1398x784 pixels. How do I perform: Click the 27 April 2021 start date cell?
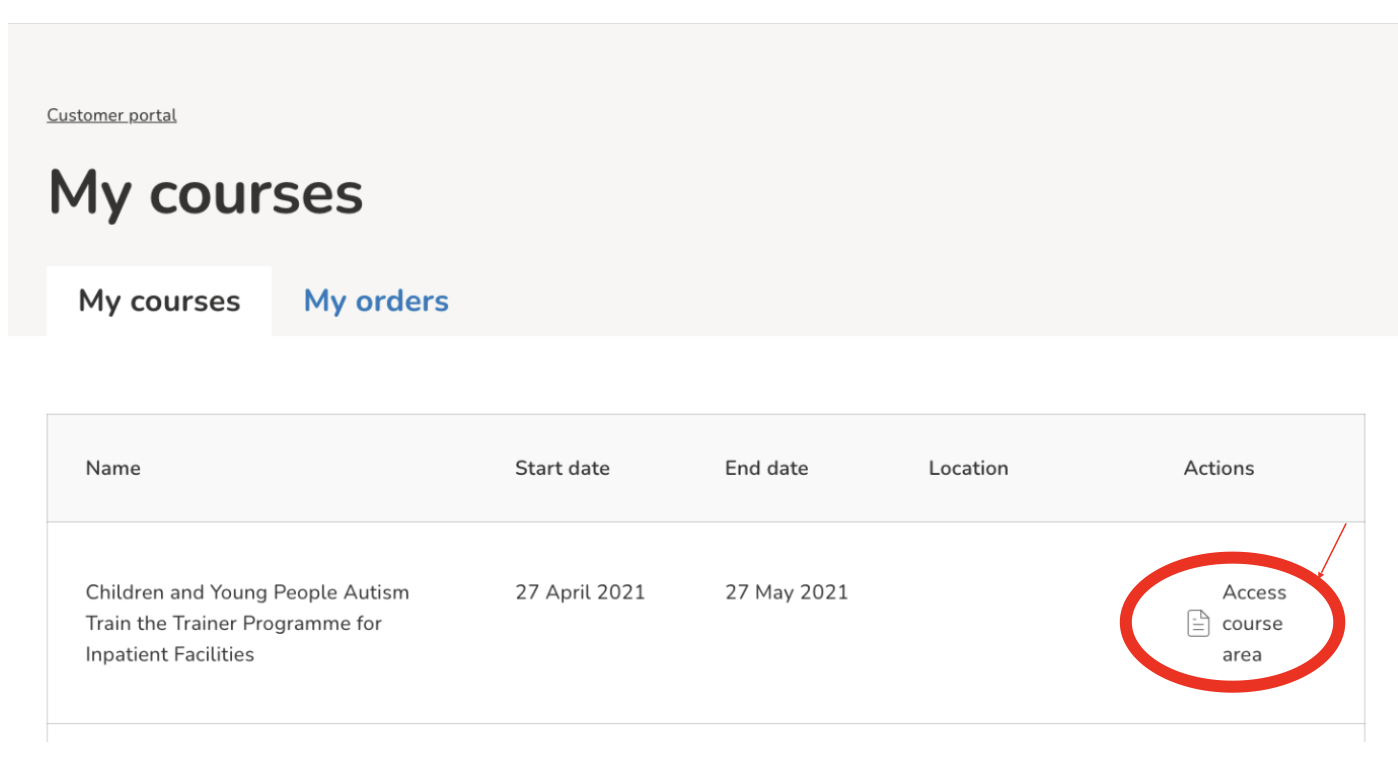pyautogui.click(x=580, y=592)
